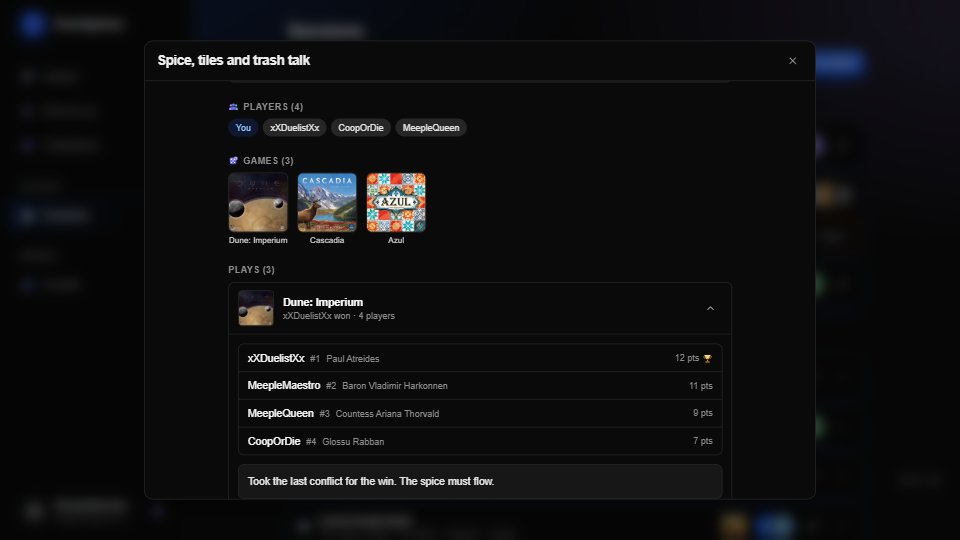960x540 pixels.
Task: Click the Countess Ariana Thorvald leader name
Action: click(387, 414)
